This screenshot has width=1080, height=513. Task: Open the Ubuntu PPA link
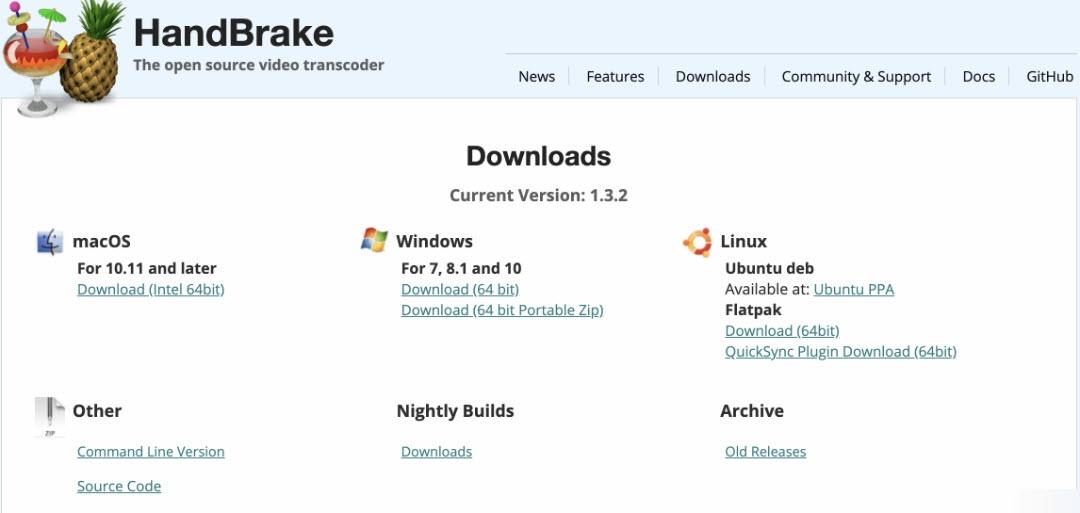click(x=853, y=289)
